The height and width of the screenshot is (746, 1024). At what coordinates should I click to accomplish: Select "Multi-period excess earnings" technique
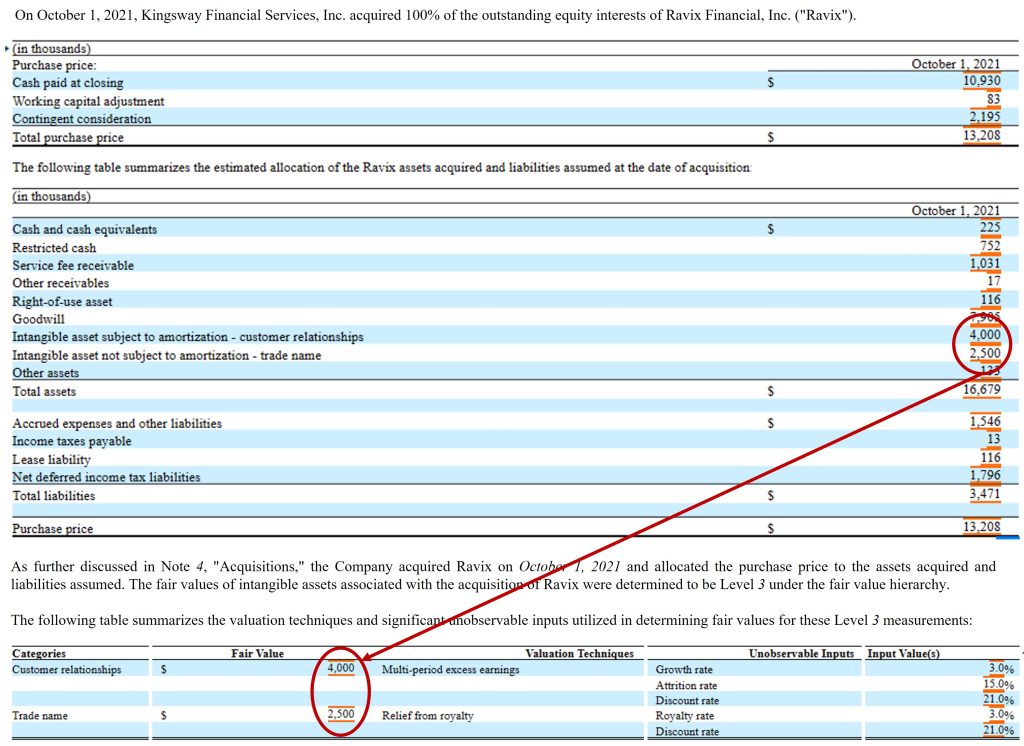(x=451, y=670)
